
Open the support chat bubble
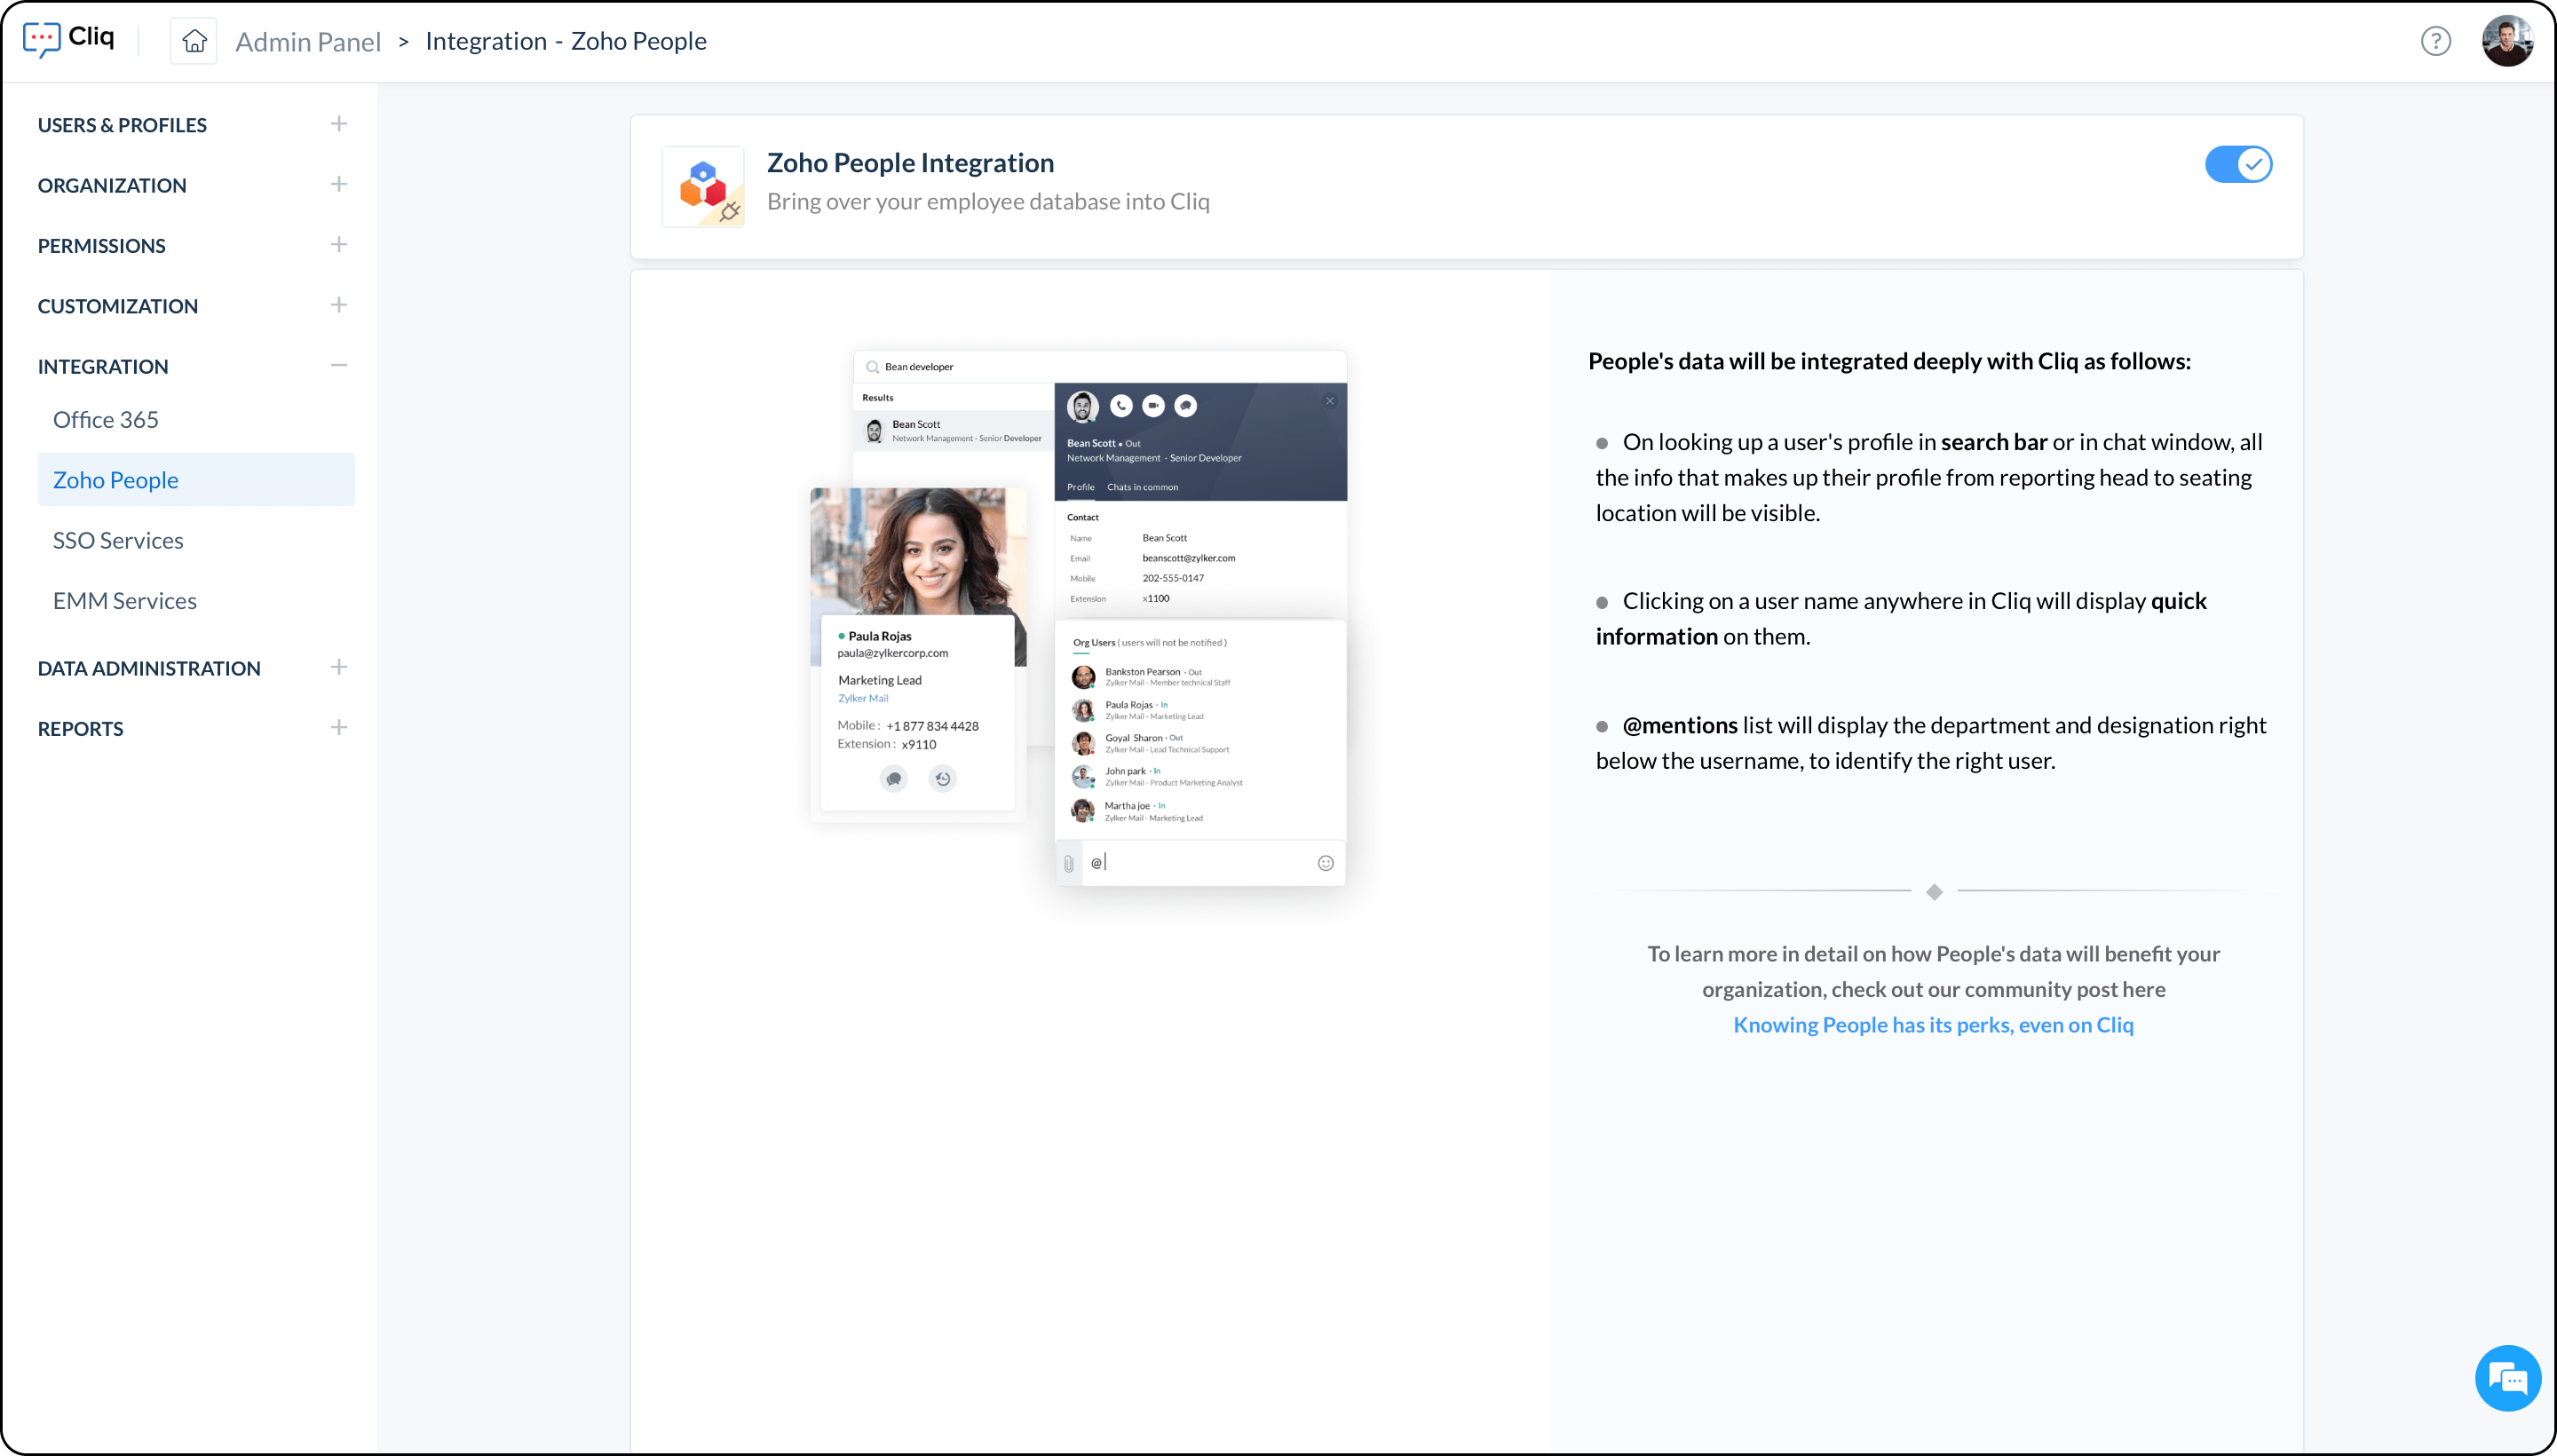pyautogui.click(x=2507, y=1378)
